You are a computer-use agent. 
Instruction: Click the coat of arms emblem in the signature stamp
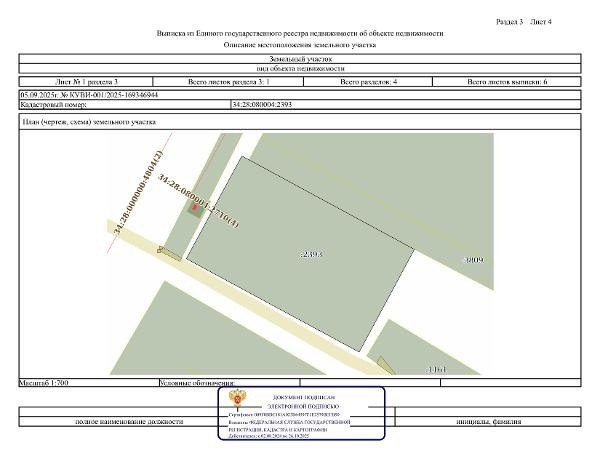click(x=237, y=398)
